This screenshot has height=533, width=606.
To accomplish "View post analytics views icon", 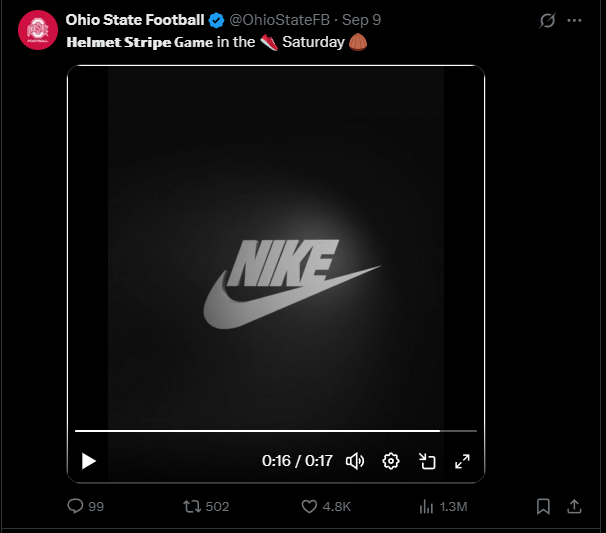I will point(426,506).
